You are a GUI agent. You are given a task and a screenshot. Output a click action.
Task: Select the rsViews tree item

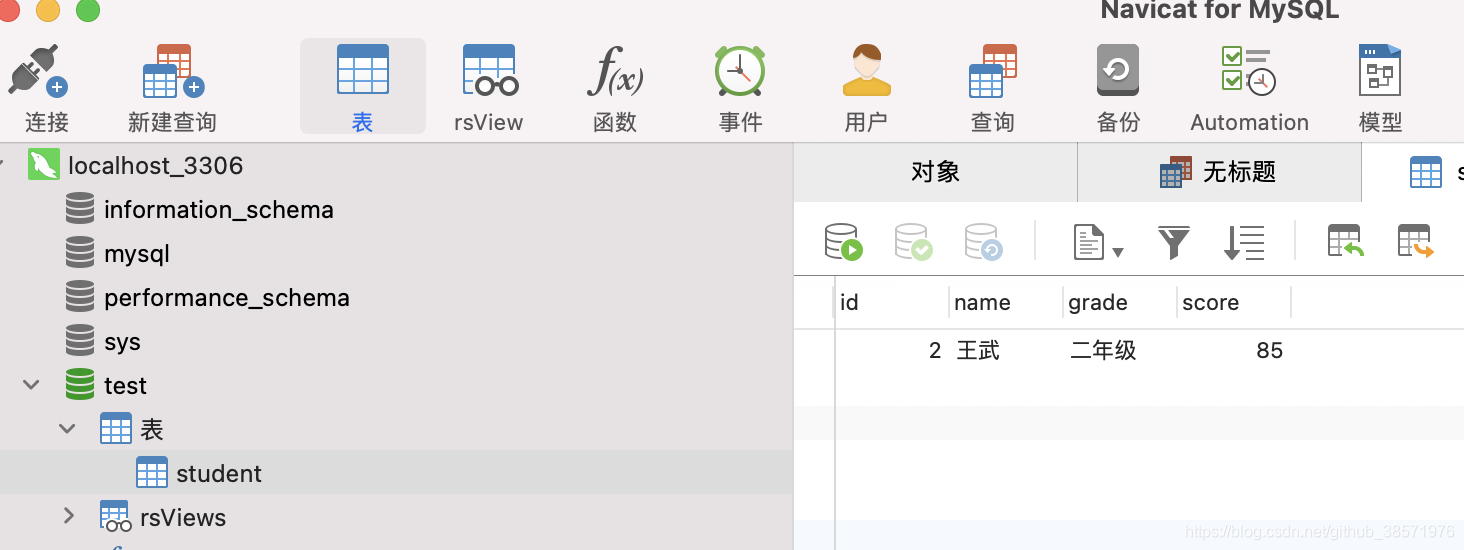point(183,518)
